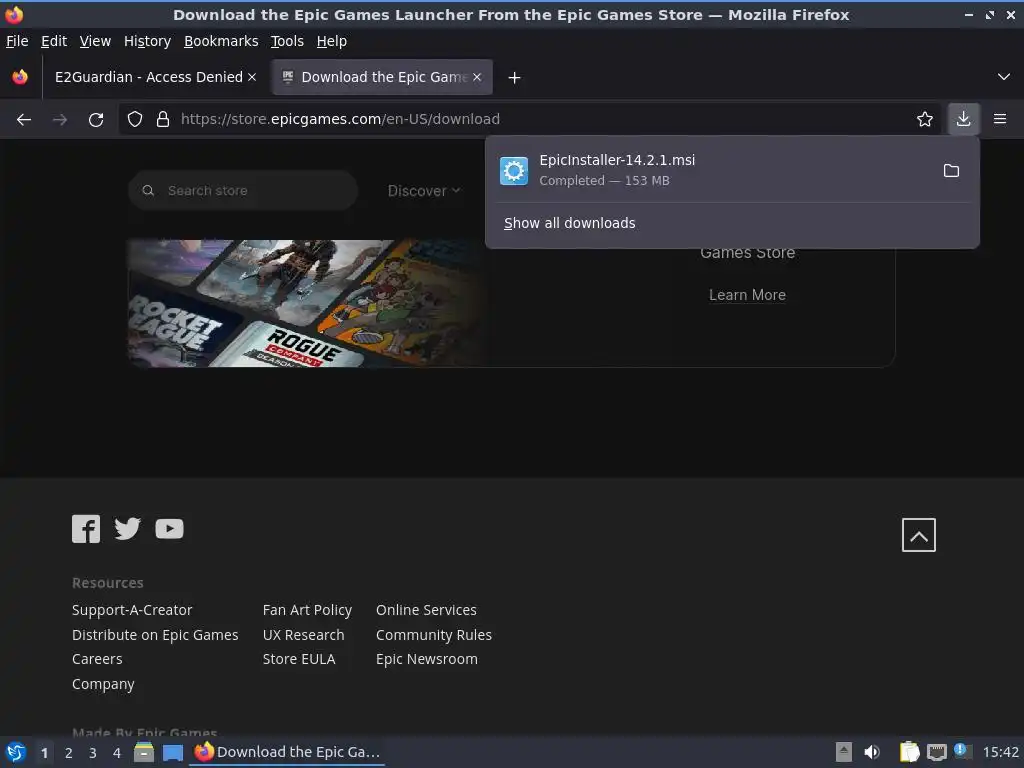Go back to the previous page
Viewport: 1024px width, 768px height.
coord(24,120)
